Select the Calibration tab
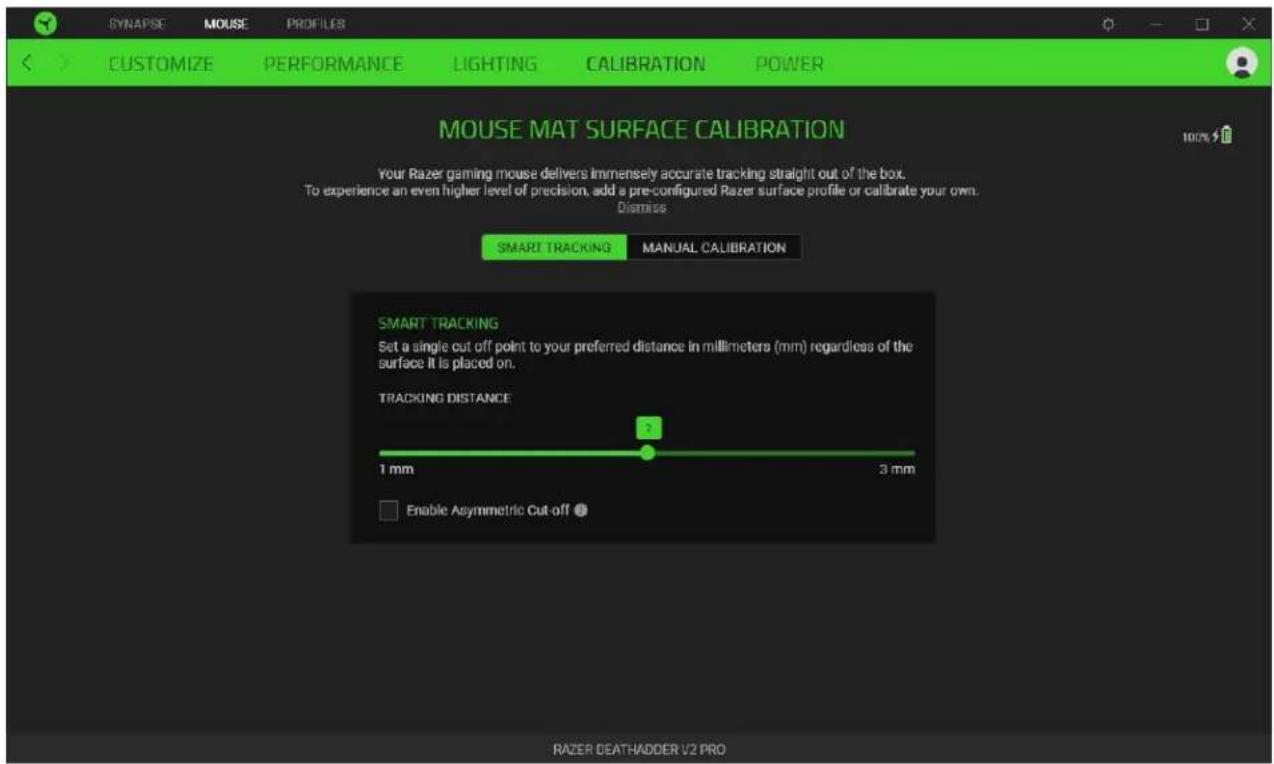Screen dimensions: 1274x764 point(645,64)
